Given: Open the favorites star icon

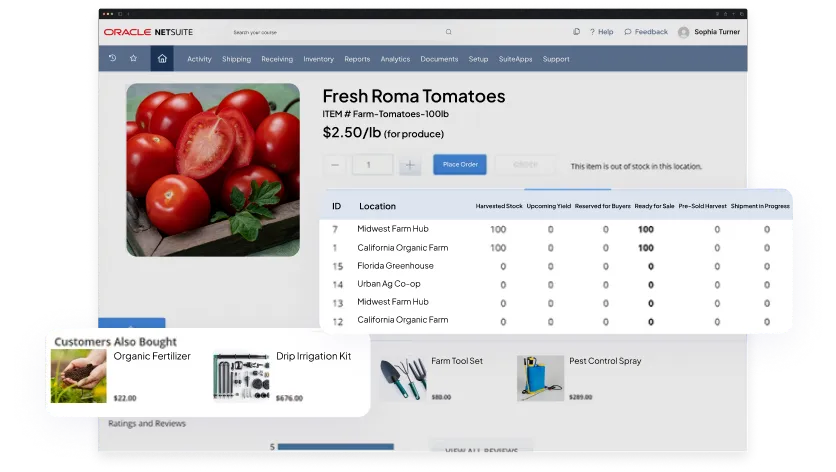Looking at the screenshot, I should pyautogui.click(x=133, y=58).
